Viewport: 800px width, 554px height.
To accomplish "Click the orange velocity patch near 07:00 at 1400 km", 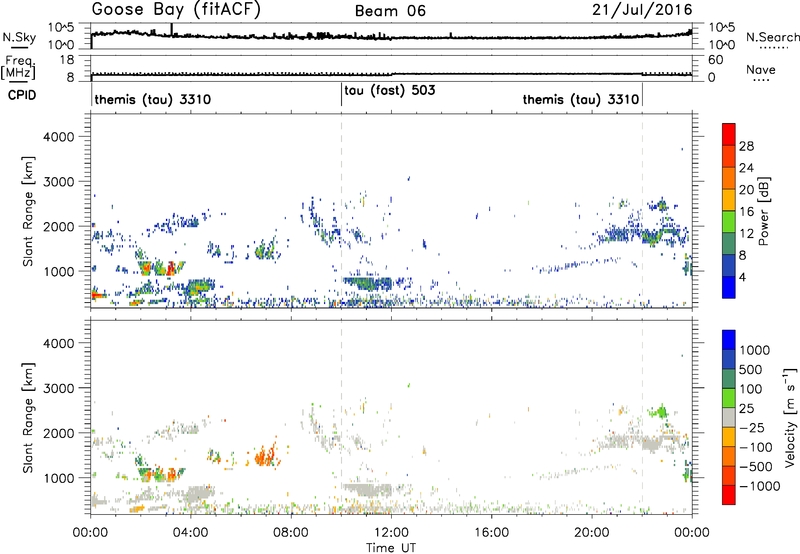I will [264, 455].
